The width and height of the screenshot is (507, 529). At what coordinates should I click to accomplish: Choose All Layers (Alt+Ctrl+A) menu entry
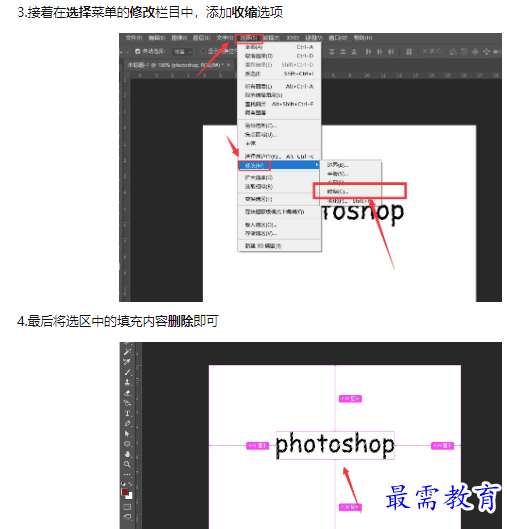279,86
